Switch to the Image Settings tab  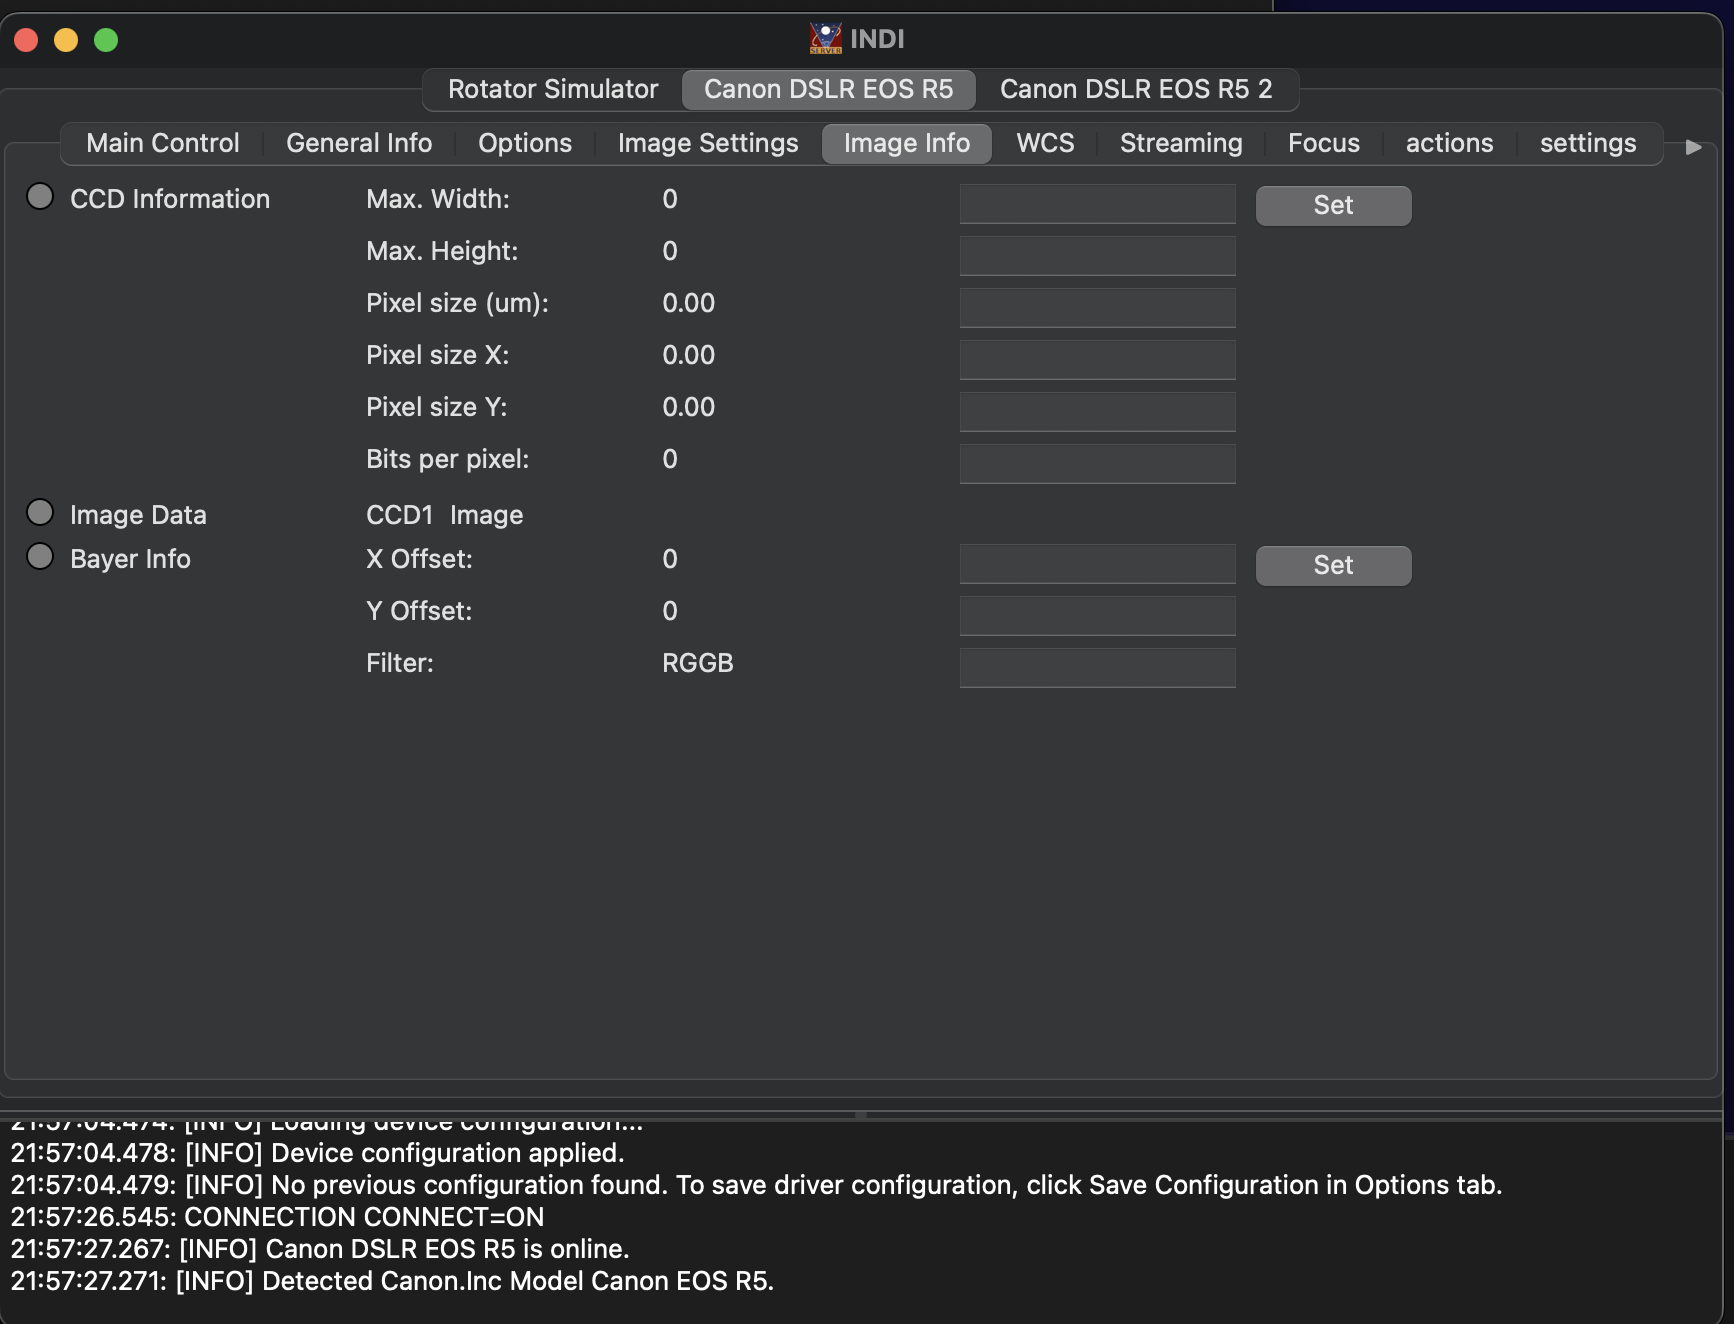point(707,144)
